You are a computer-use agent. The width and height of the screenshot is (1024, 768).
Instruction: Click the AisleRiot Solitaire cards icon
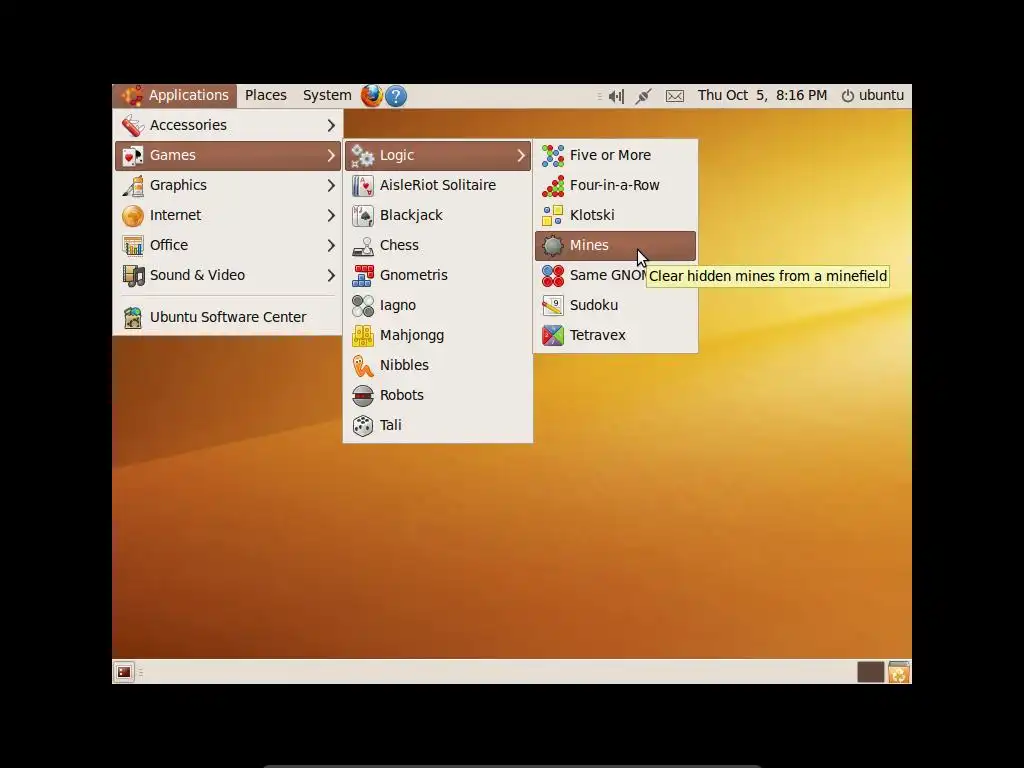pyautogui.click(x=362, y=185)
